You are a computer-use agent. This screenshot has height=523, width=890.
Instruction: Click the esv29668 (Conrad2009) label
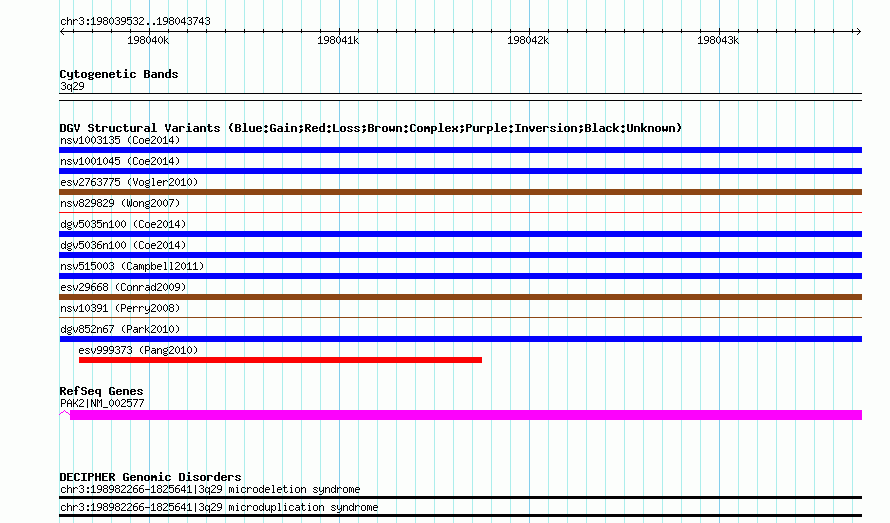[123, 287]
